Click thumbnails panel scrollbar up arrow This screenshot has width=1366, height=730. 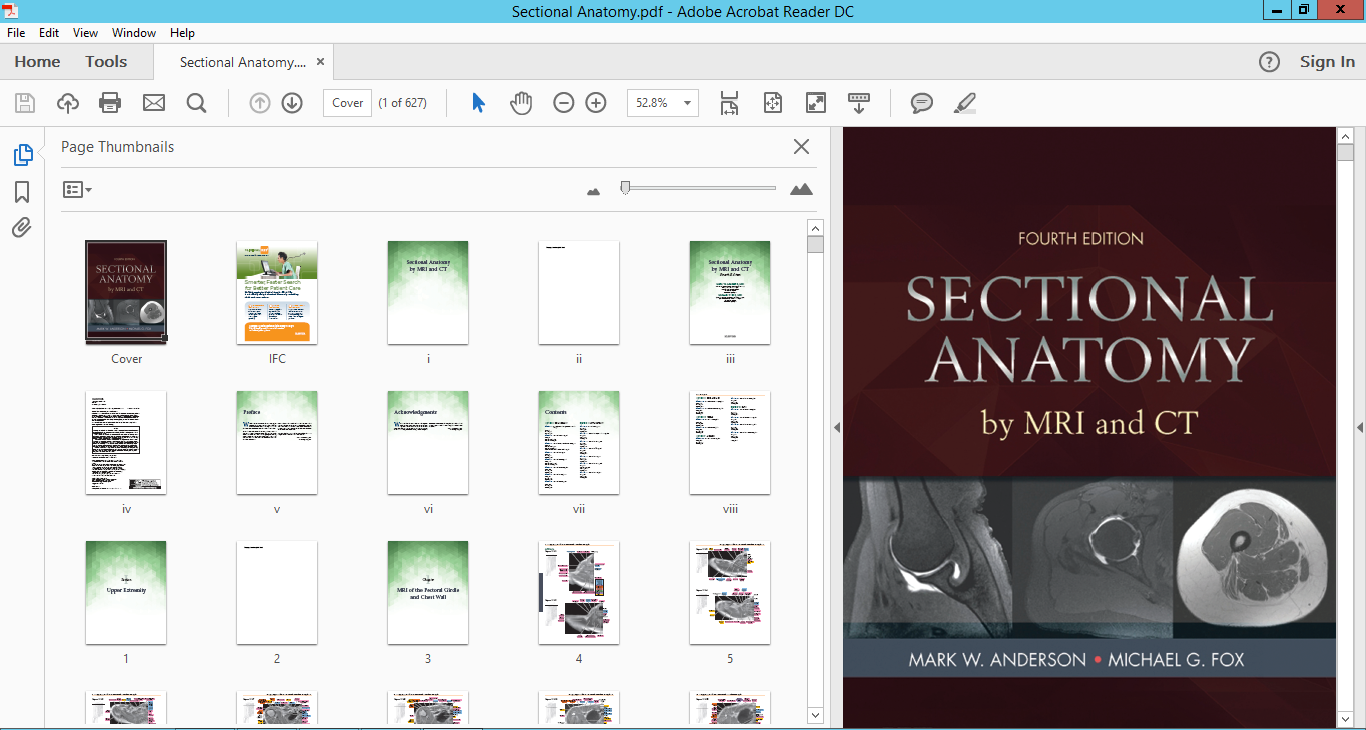[x=815, y=228]
